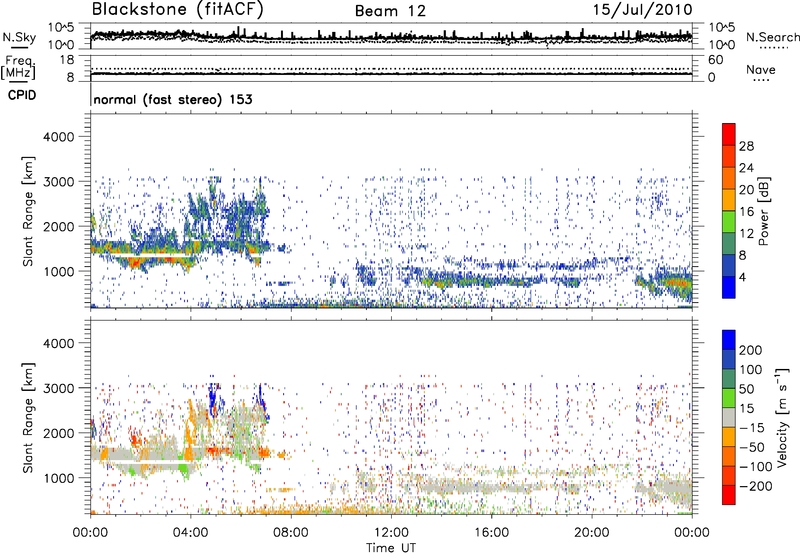Click the 4000 tick on the power panel axis
Viewport: 800px width, 554px height.
coord(58,137)
